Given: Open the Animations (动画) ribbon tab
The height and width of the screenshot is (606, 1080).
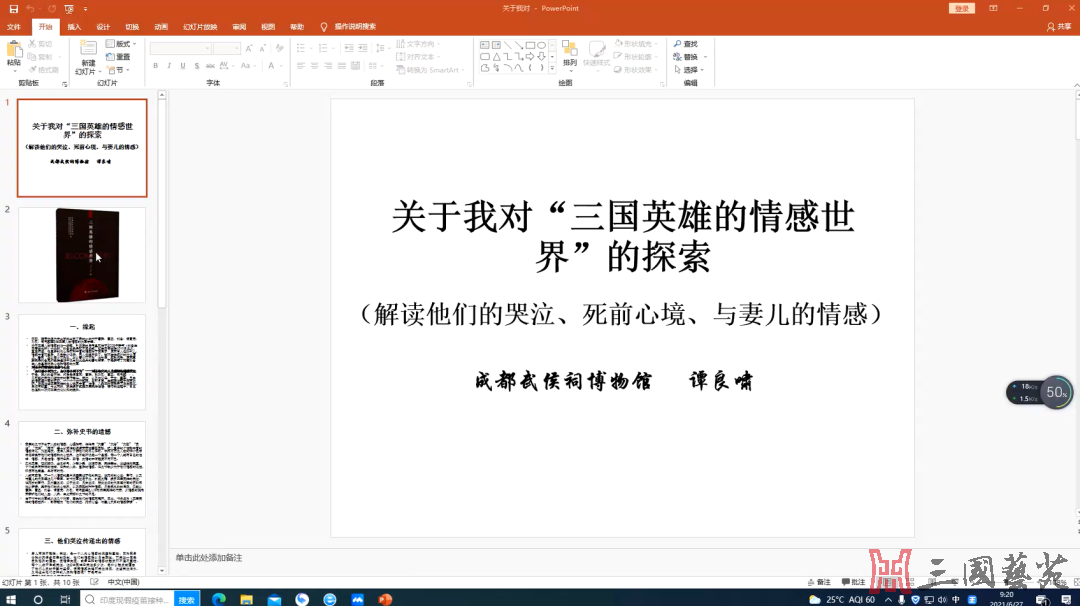Looking at the screenshot, I should click(161, 27).
